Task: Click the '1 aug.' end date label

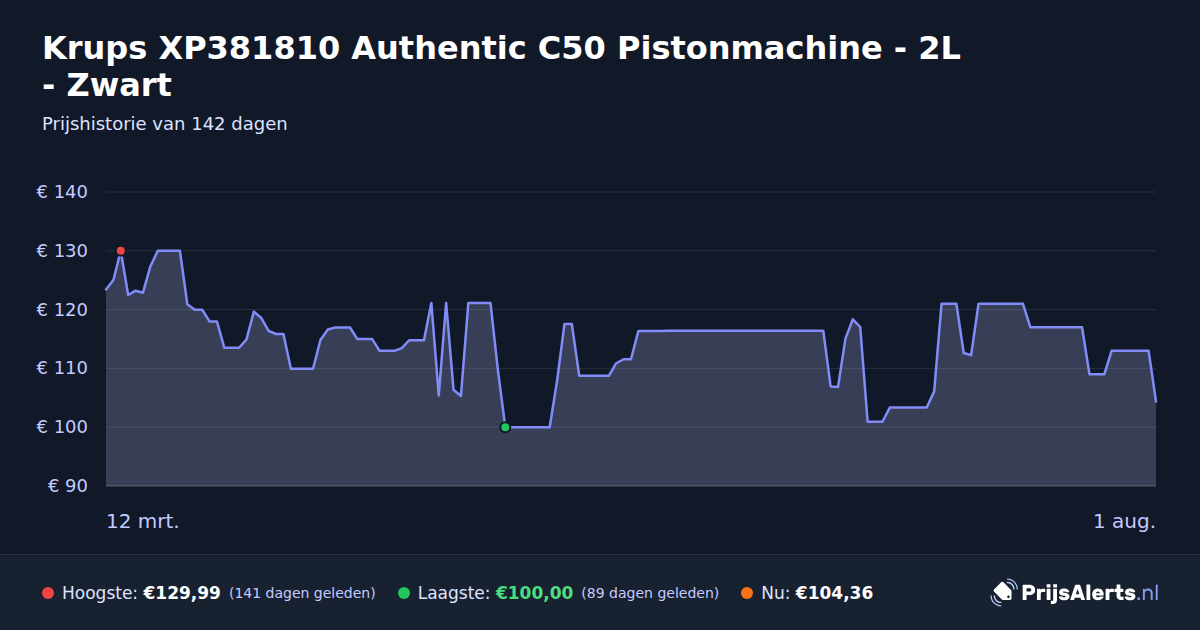Action: tap(1124, 522)
